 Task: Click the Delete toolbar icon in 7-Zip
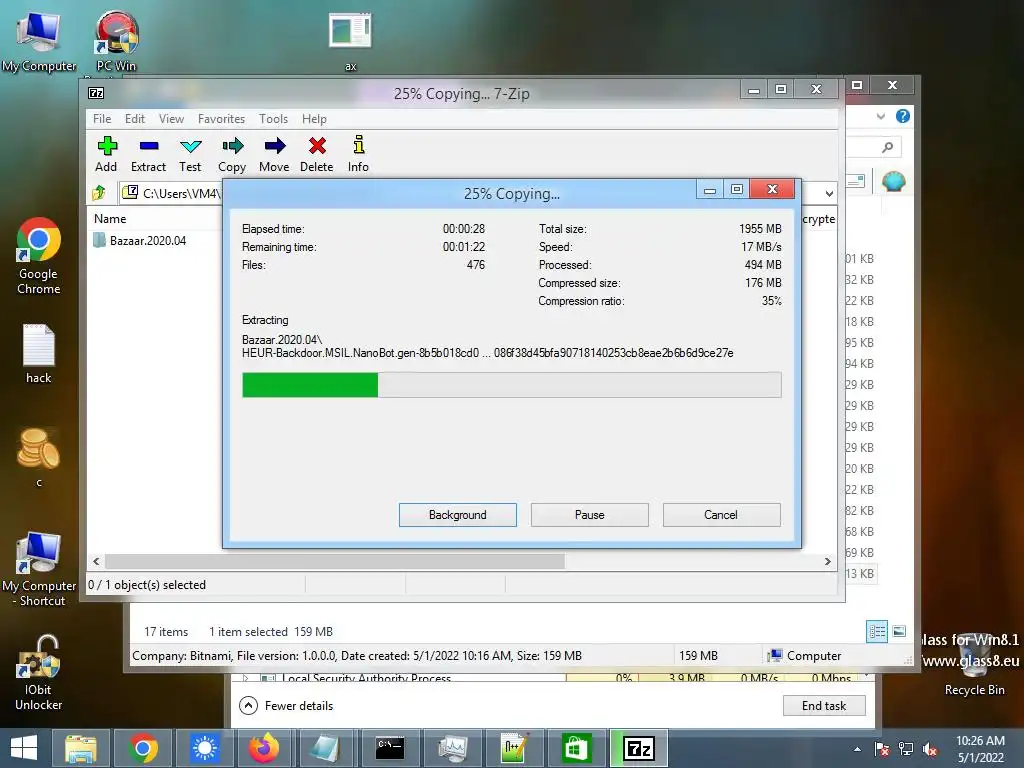coord(317,154)
